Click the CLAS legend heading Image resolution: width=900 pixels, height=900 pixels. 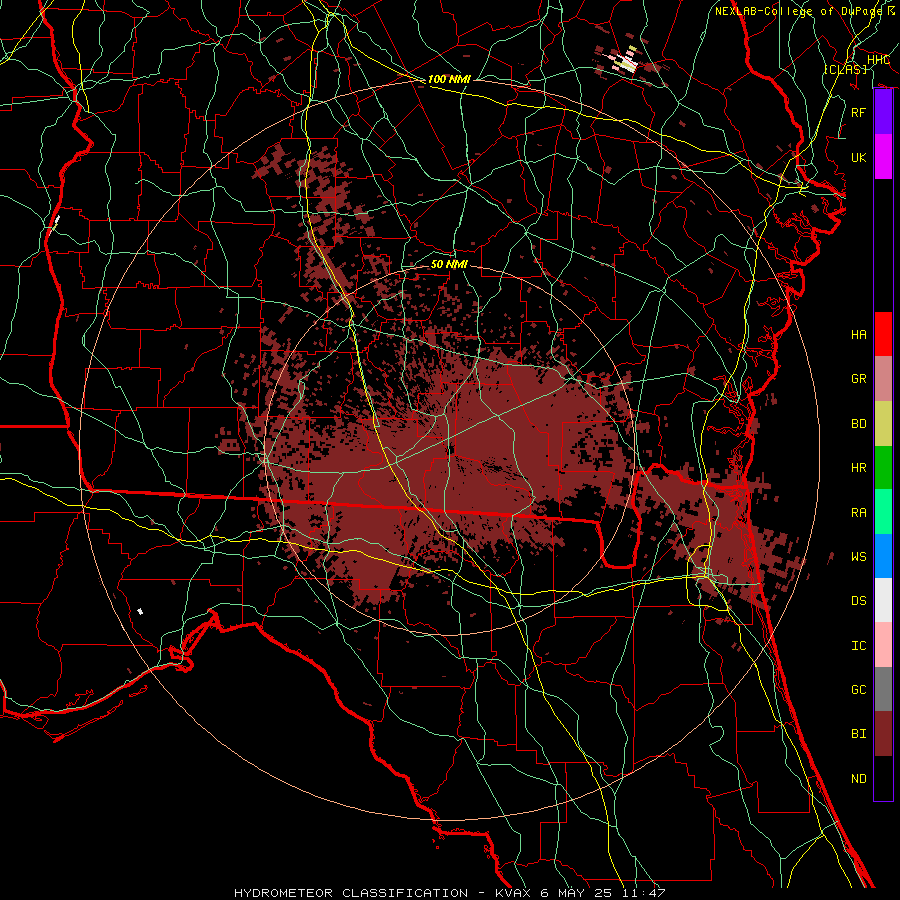point(845,69)
